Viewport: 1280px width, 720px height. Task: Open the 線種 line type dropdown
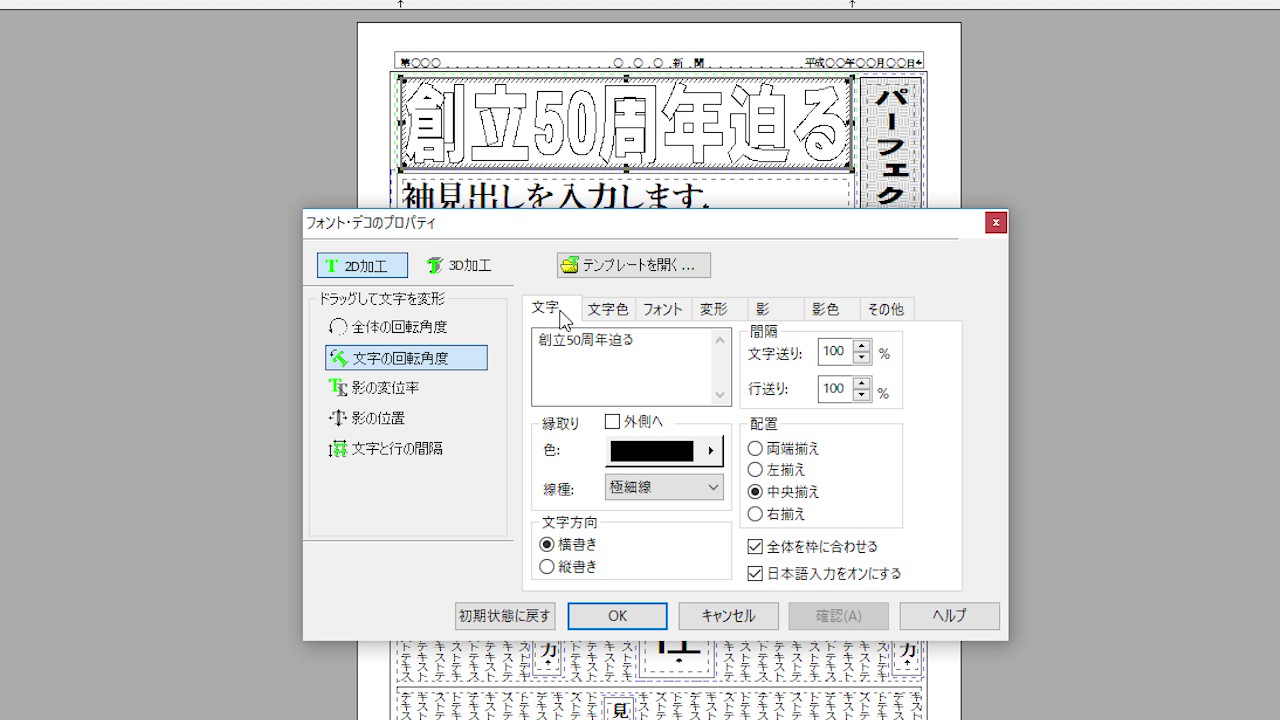(x=664, y=487)
